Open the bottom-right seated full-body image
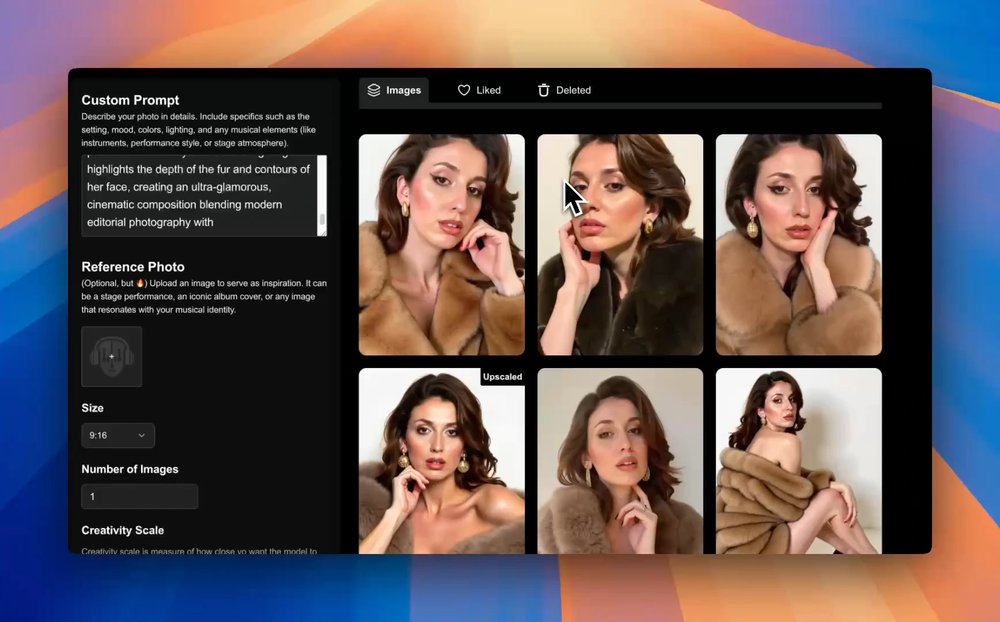Viewport: 1000px width, 622px height. (x=798, y=461)
